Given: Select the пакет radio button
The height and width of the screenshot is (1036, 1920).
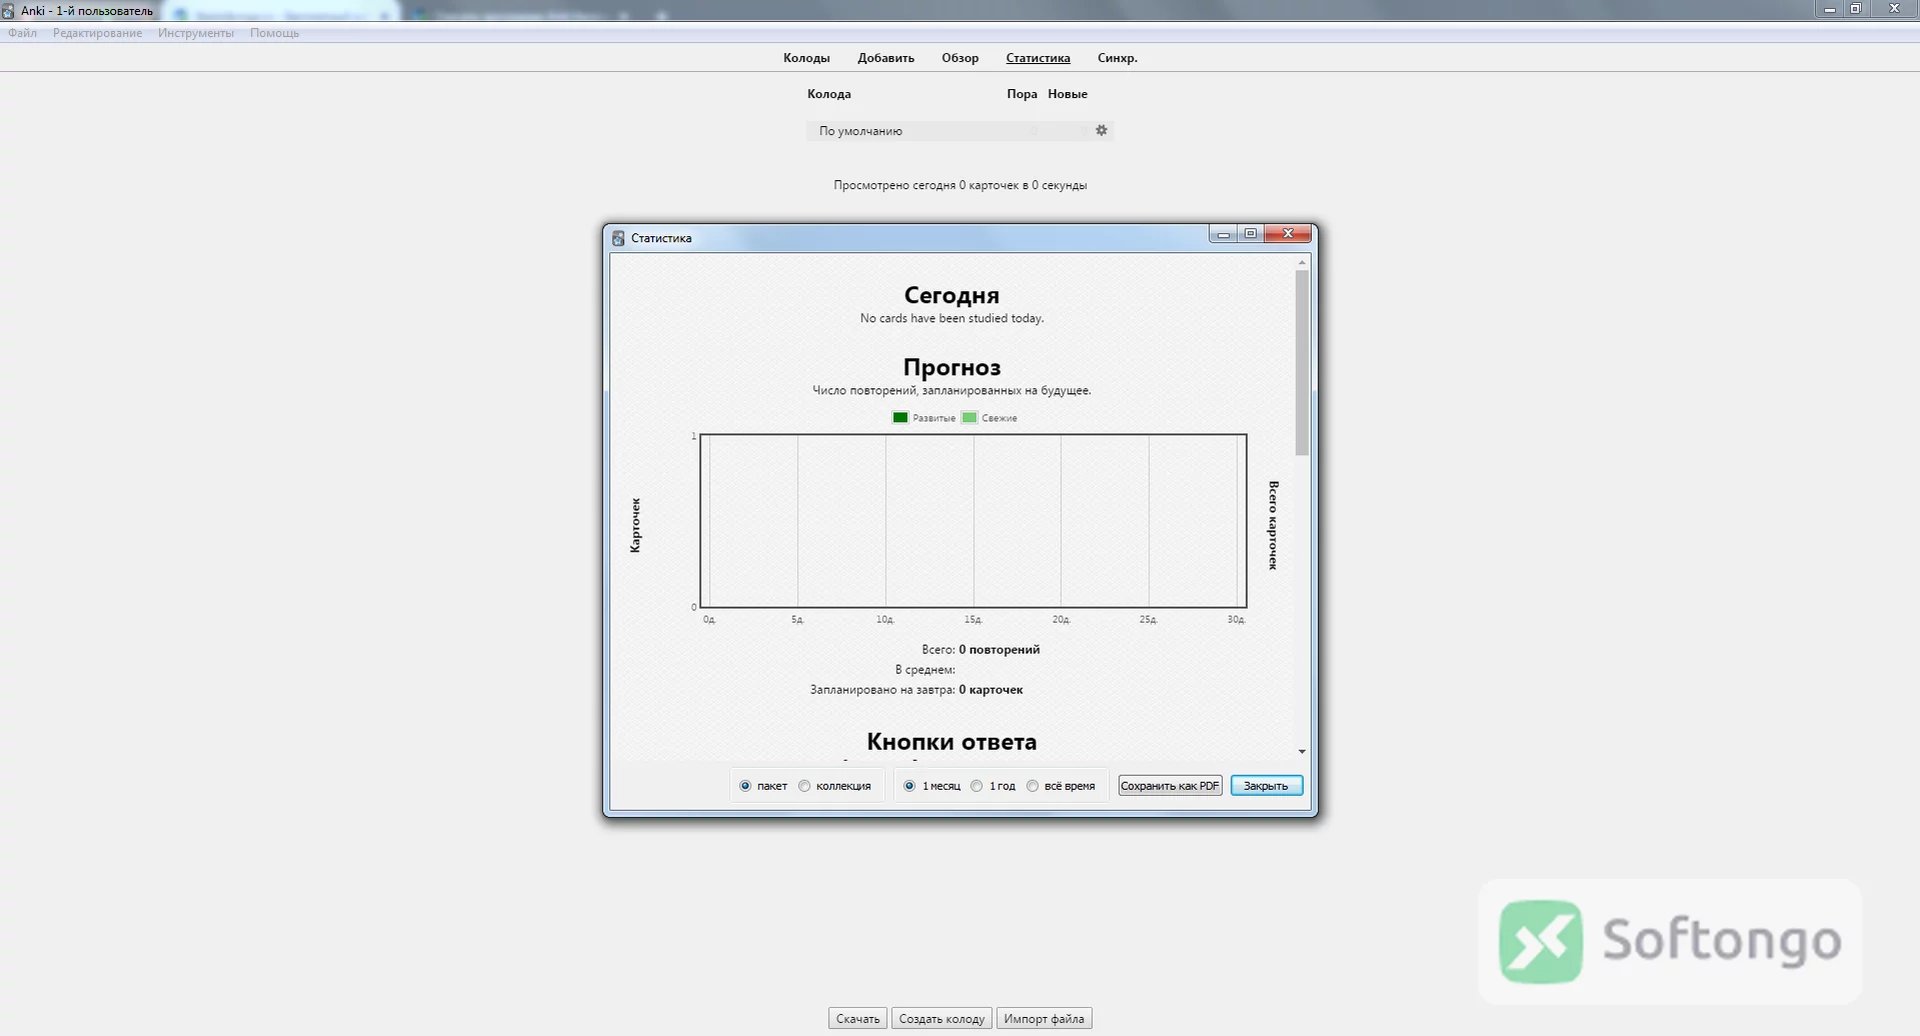Looking at the screenshot, I should 745,786.
